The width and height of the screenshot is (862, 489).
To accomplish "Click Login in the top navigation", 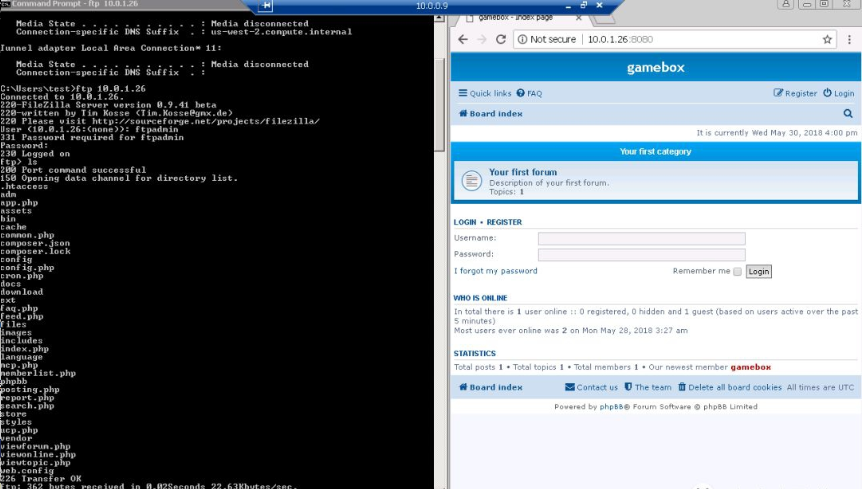I will click(838, 93).
